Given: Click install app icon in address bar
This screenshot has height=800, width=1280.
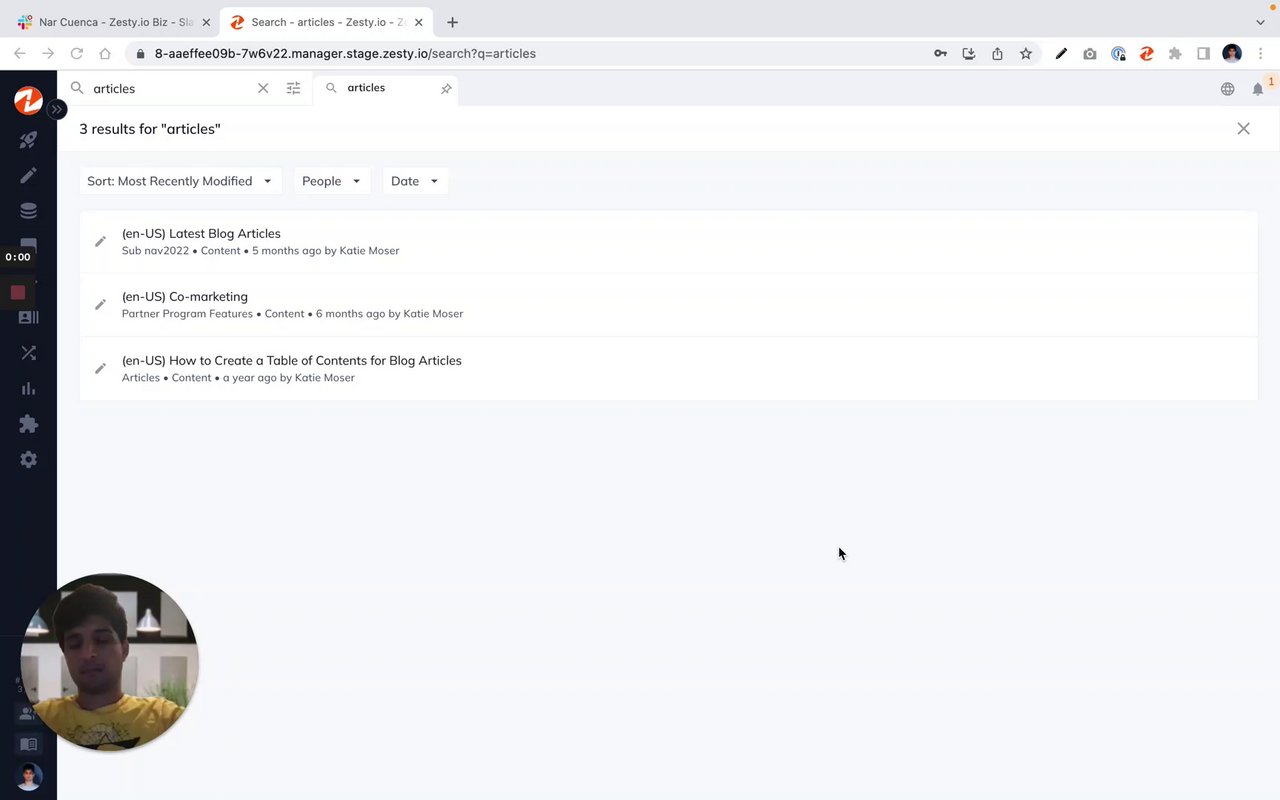Looking at the screenshot, I should 969,54.
